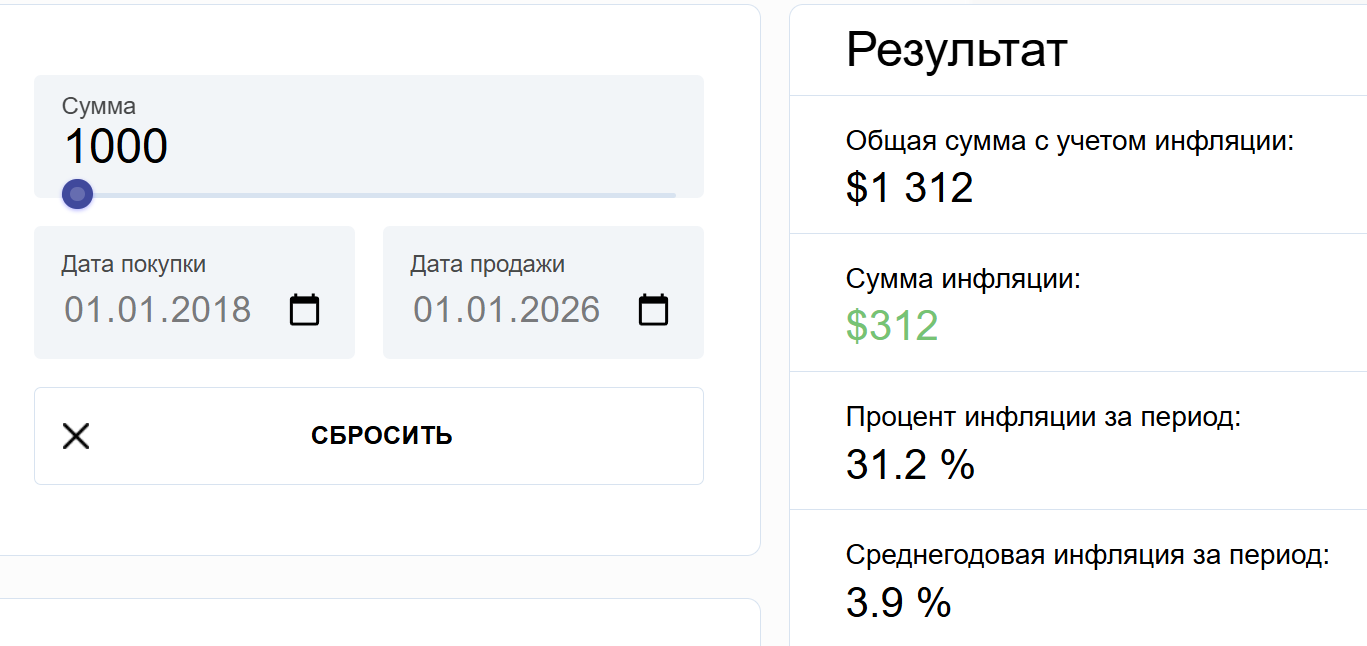Viewport: 1367px width, 646px height.
Task: Select the total amount $1 312 value
Action: point(909,188)
